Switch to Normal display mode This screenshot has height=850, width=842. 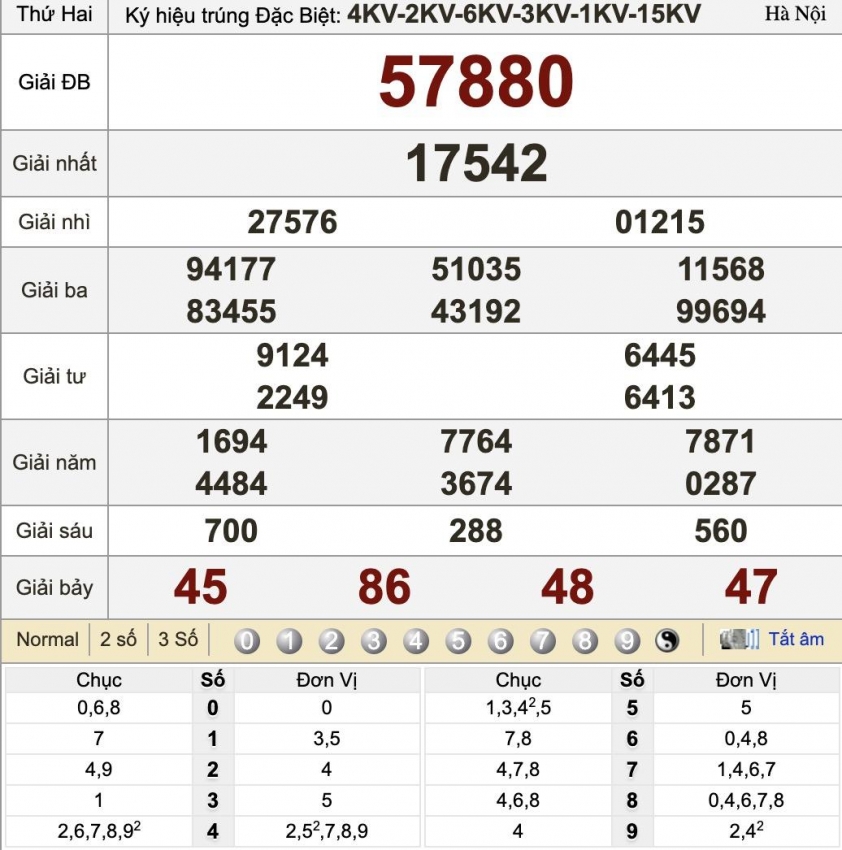tap(47, 639)
